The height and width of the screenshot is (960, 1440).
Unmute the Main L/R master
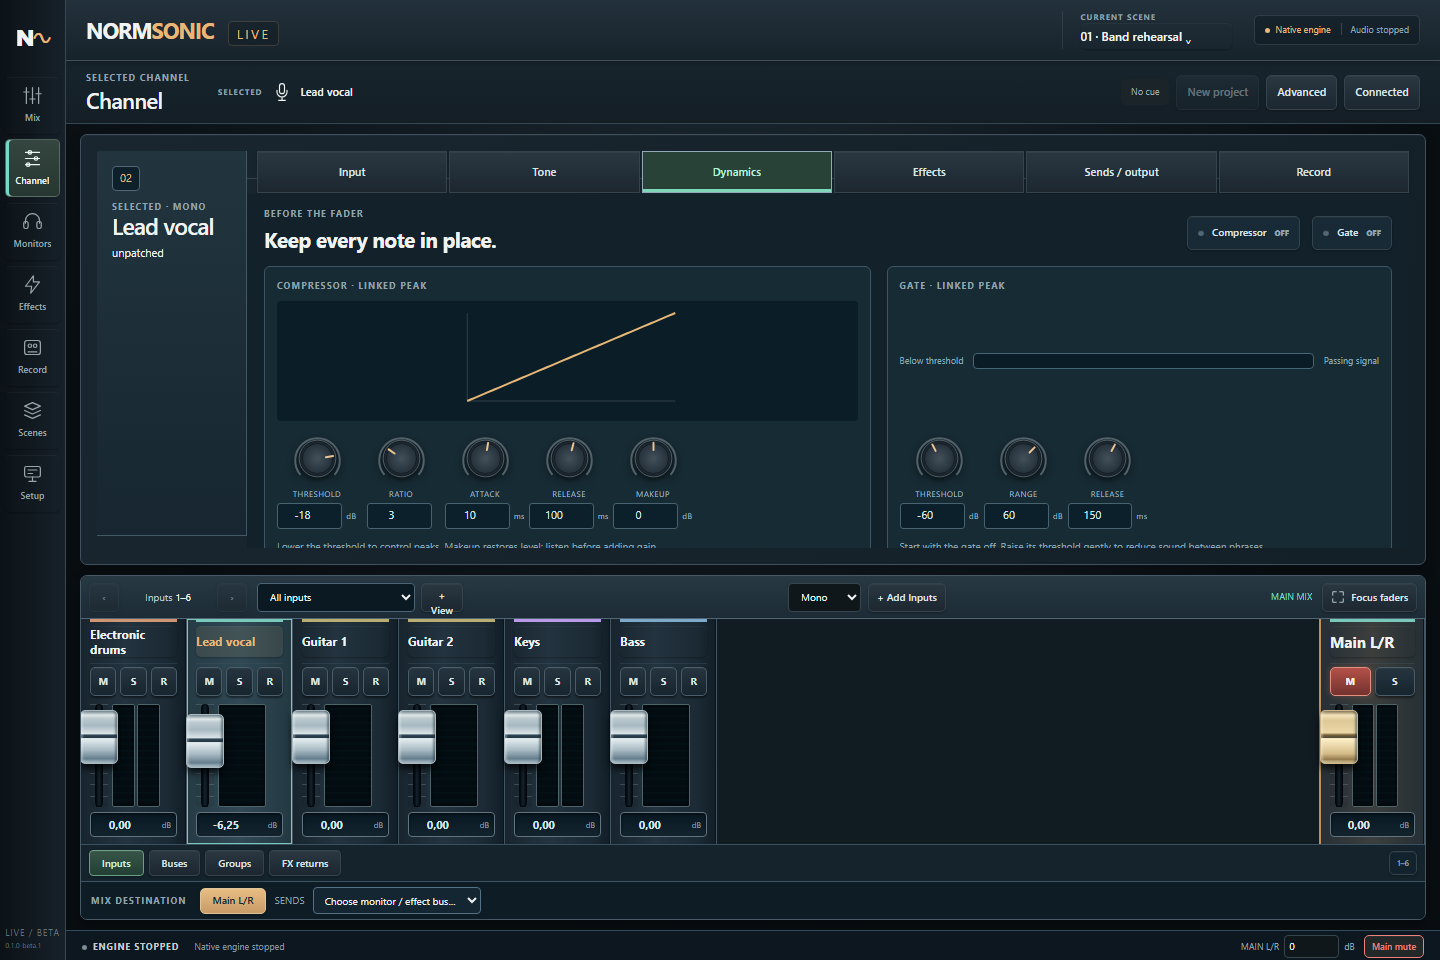(x=1350, y=682)
